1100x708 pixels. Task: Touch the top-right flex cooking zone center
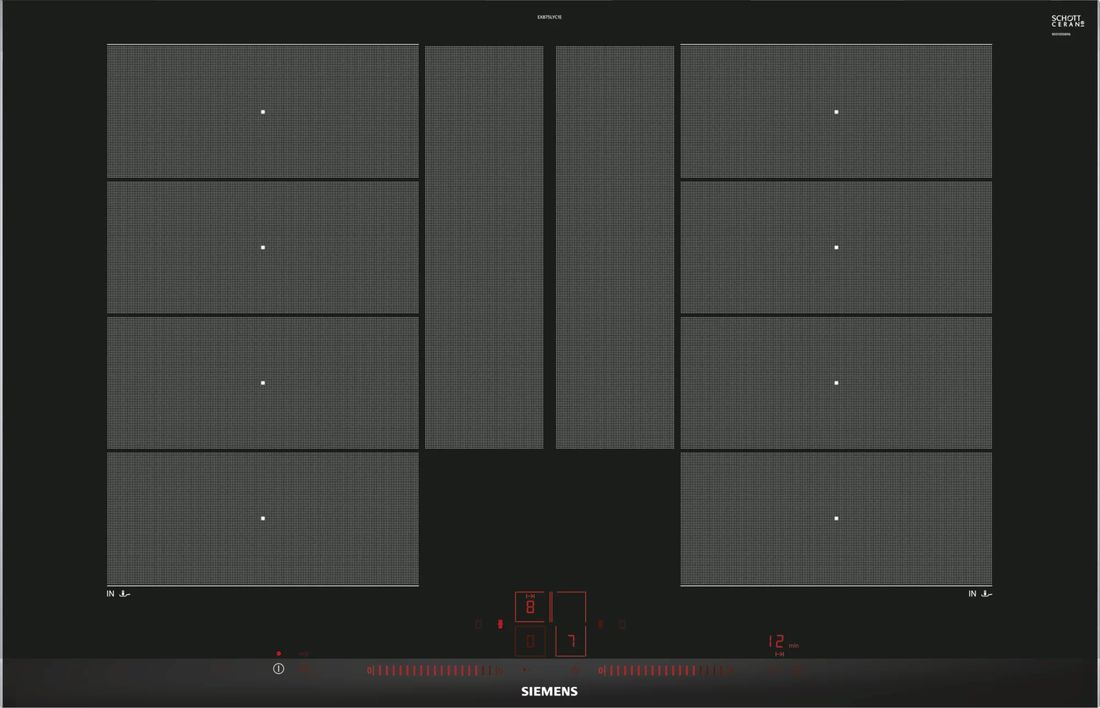[x=836, y=112]
